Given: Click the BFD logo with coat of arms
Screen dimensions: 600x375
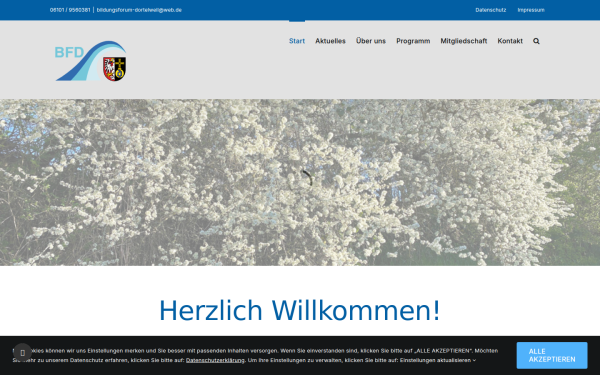Looking at the screenshot, I should pyautogui.click(x=90, y=61).
